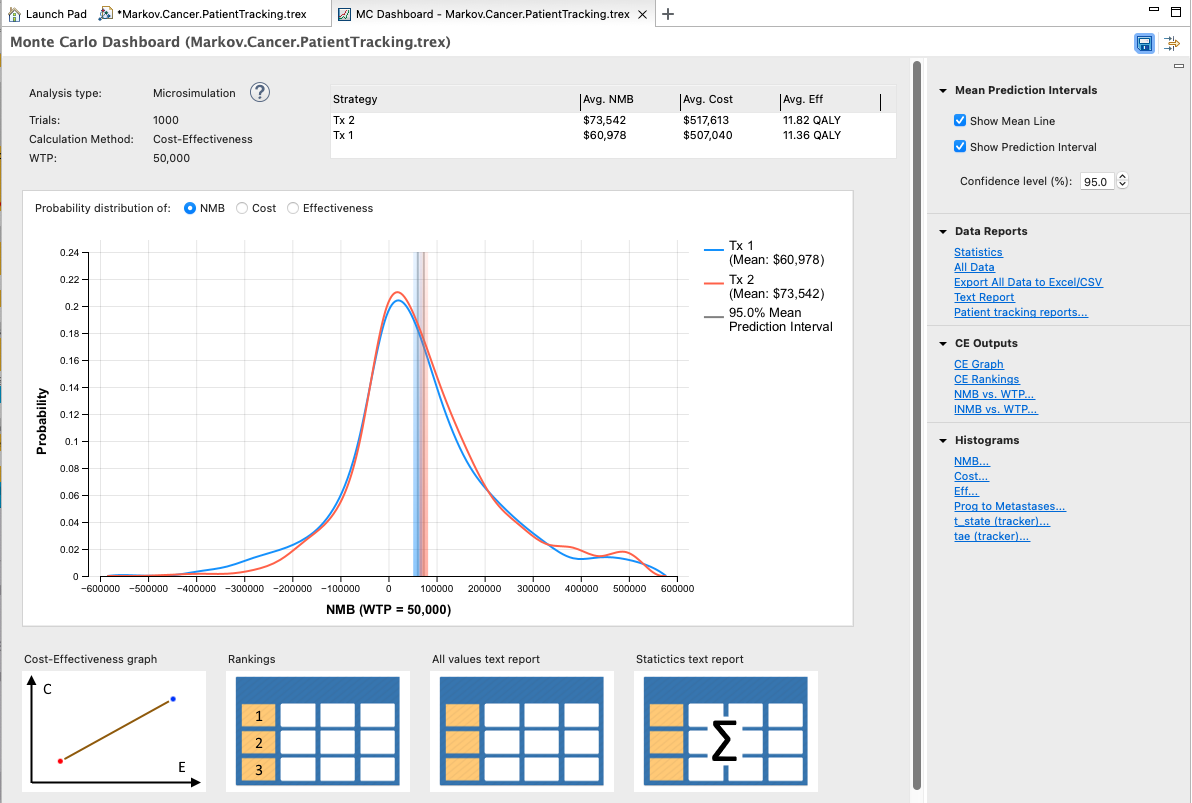
Task: Click the Launch Pad home icon
Action: pos(14,14)
